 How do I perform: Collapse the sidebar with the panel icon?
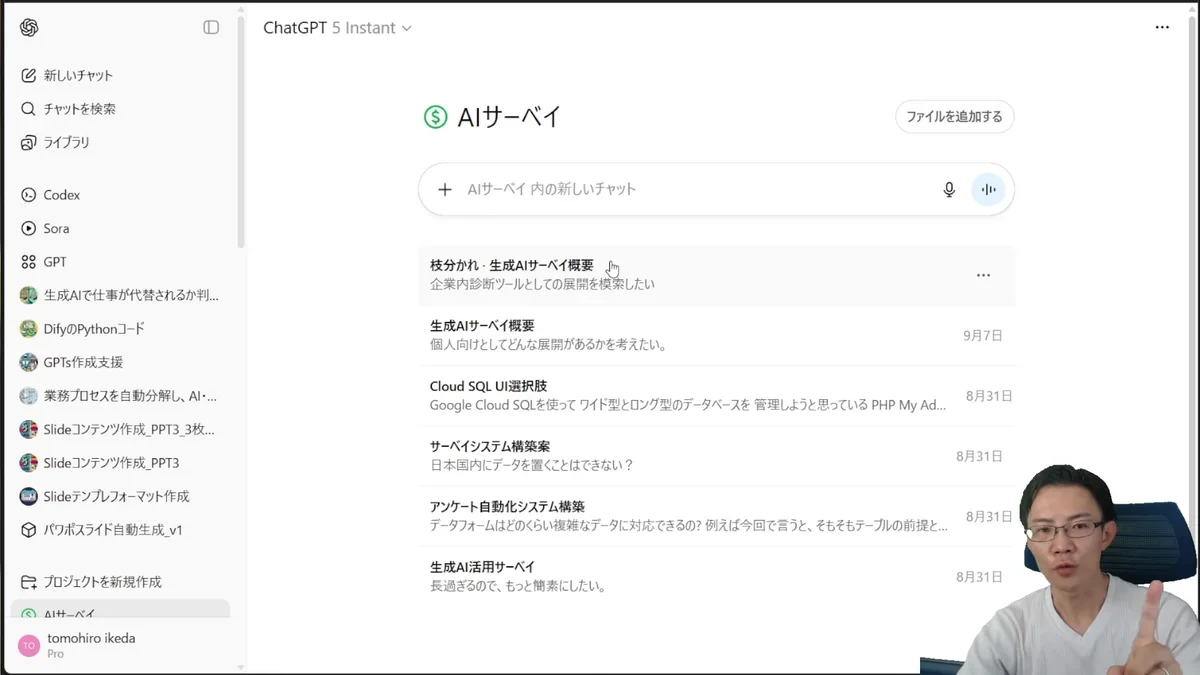(211, 28)
